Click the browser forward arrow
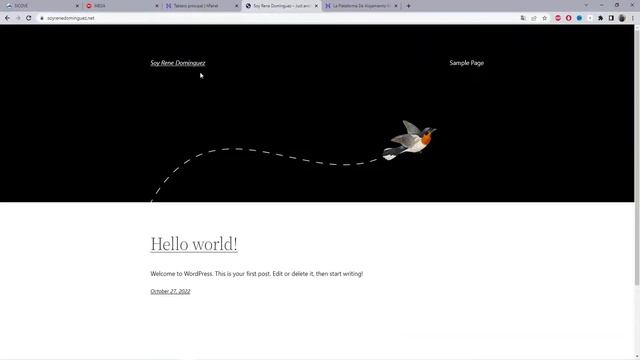Image resolution: width=640 pixels, height=360 pixels. [x=18, y=18]
